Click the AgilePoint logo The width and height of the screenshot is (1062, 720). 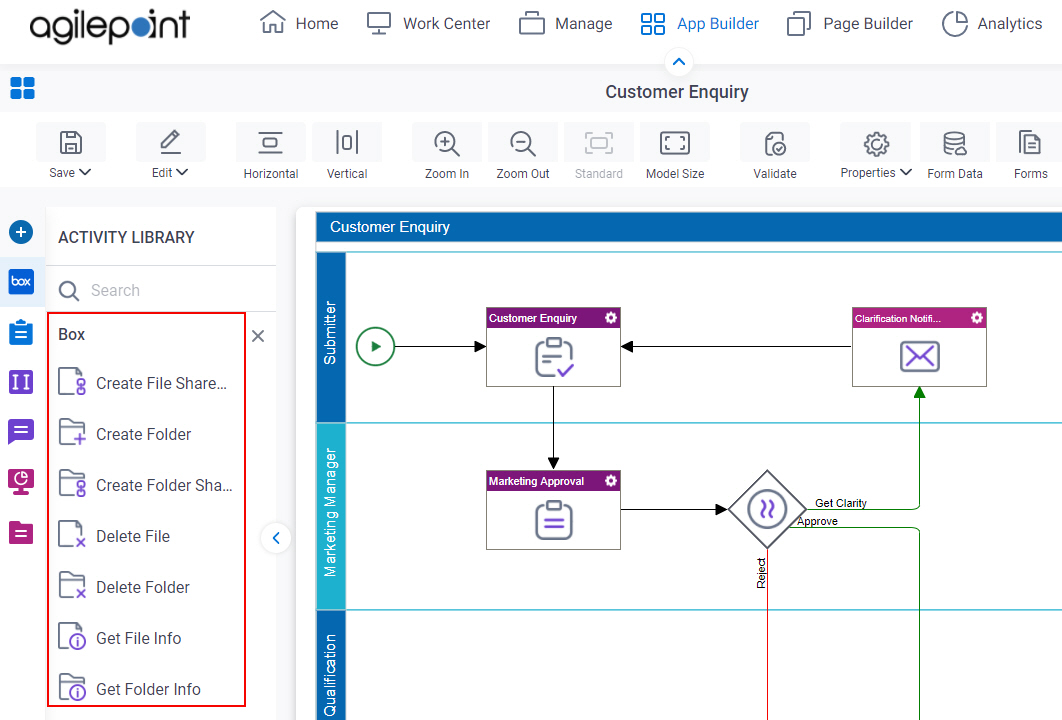point(110,26)
